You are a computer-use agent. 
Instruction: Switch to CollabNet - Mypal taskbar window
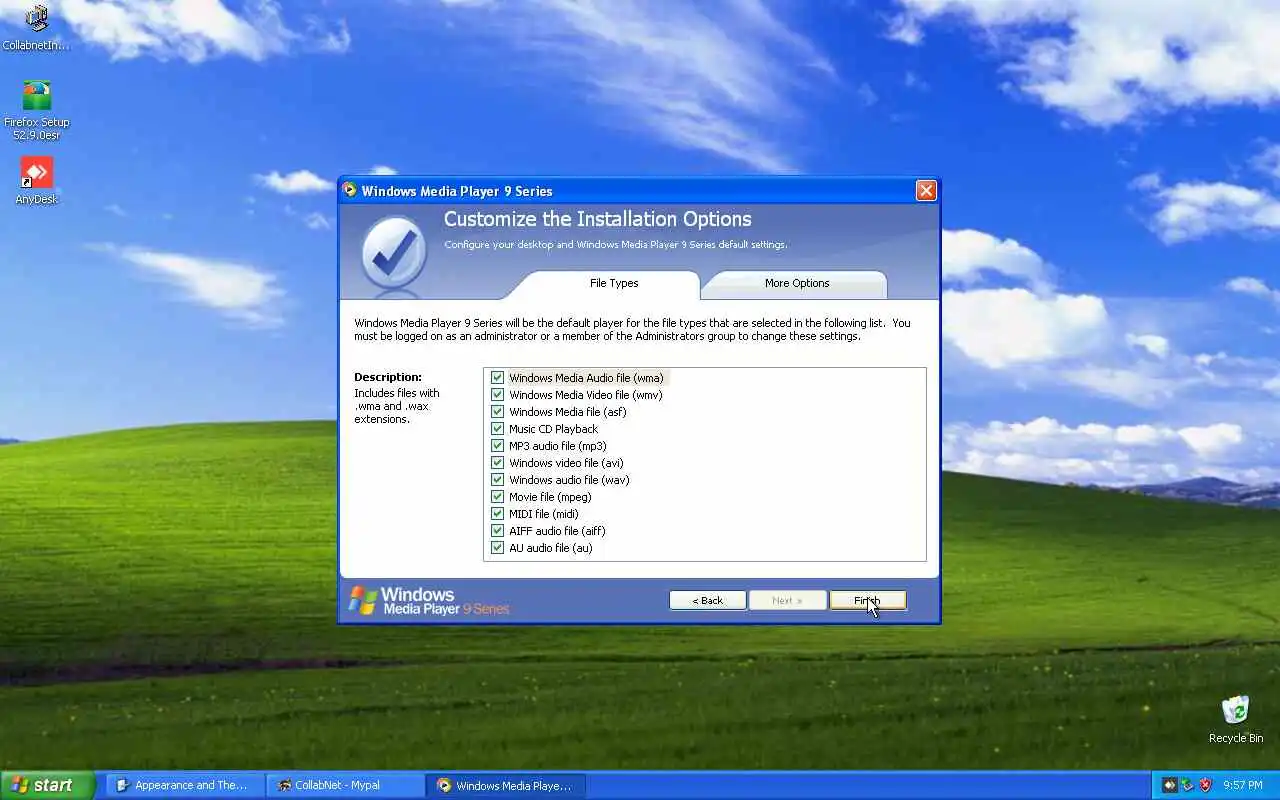point(345,785)
